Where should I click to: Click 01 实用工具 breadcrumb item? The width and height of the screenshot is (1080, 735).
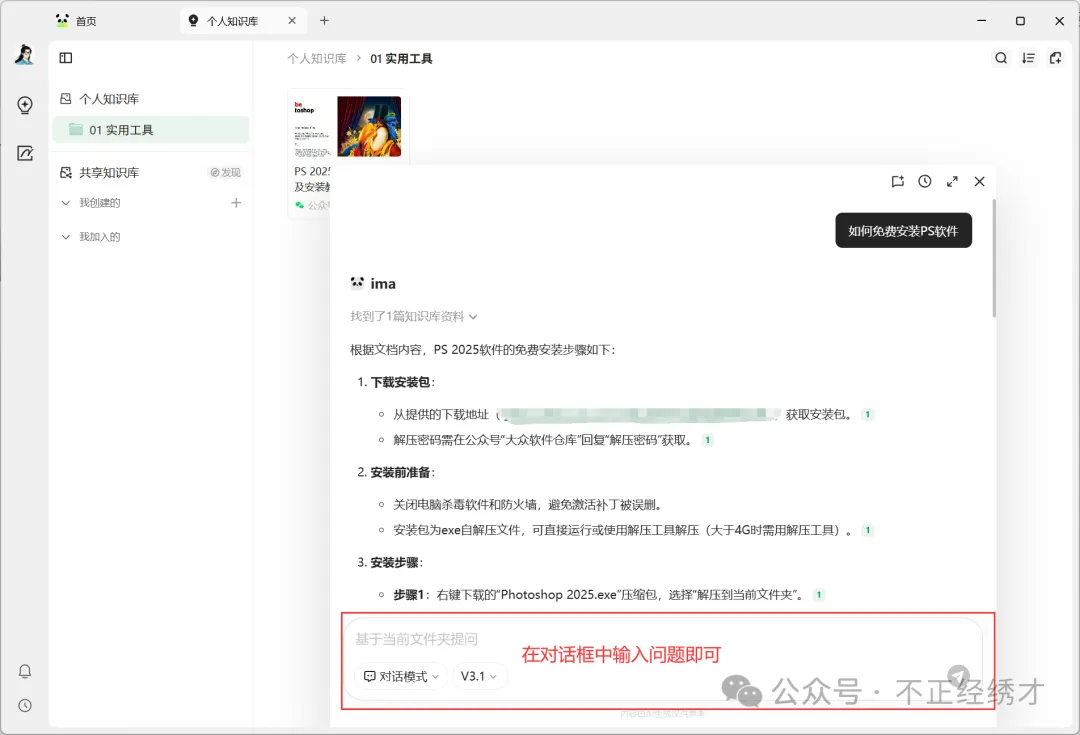point(401,59)
